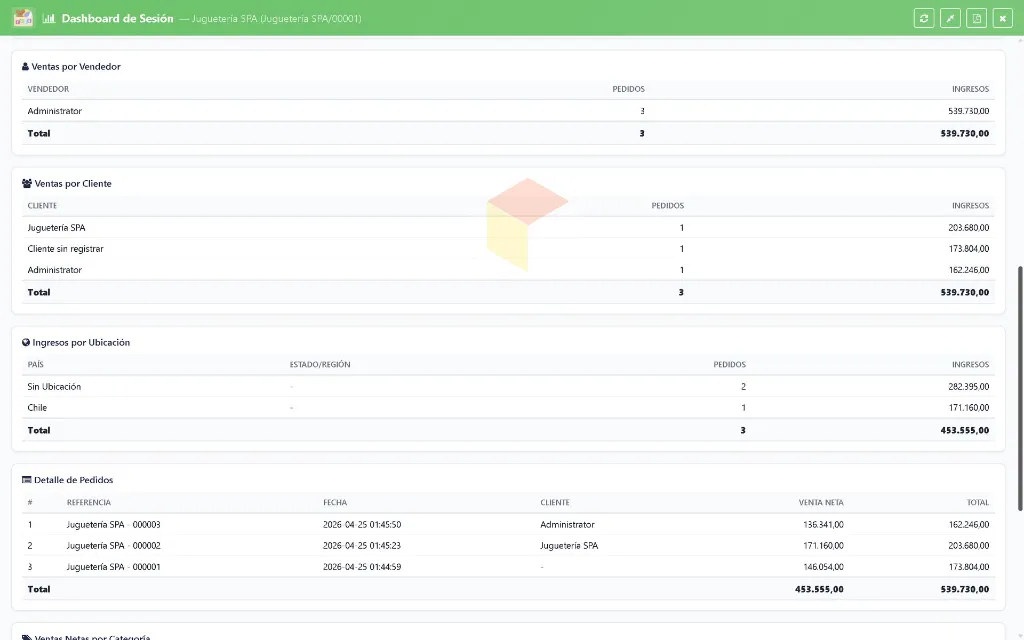Select the Dashboard de Sesión title text
This screenshot has width=1024, height=640.
tap(118, 18)
